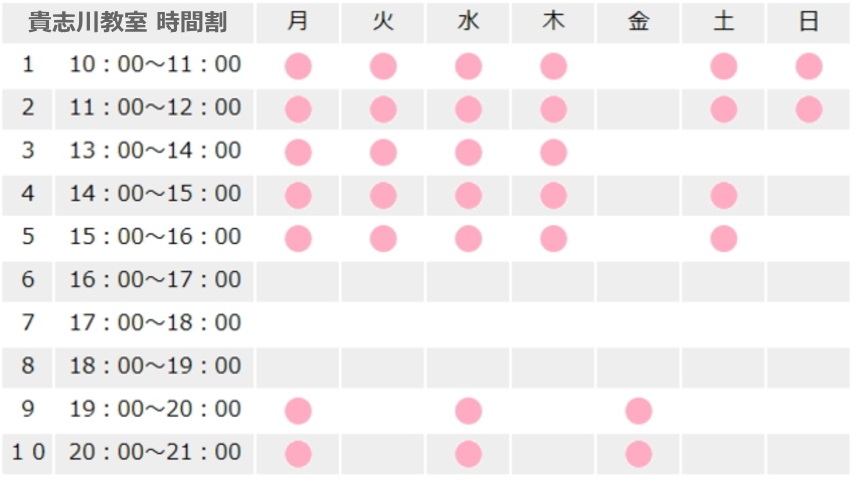Click Wednesday 13:00 availability dot
The height and width of the screenshot is (480, 855).
[468, 153]
